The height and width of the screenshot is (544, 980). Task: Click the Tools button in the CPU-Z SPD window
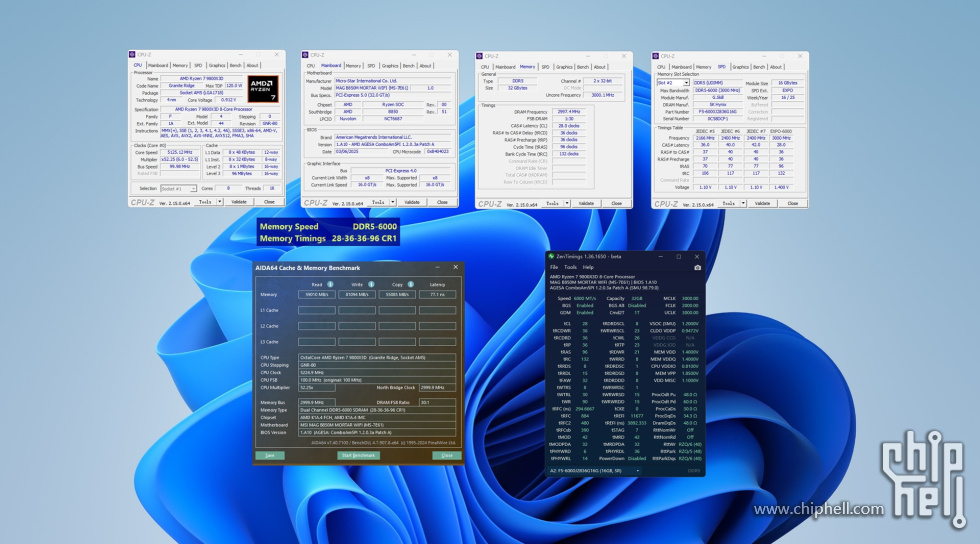click(x=729, y=203)
